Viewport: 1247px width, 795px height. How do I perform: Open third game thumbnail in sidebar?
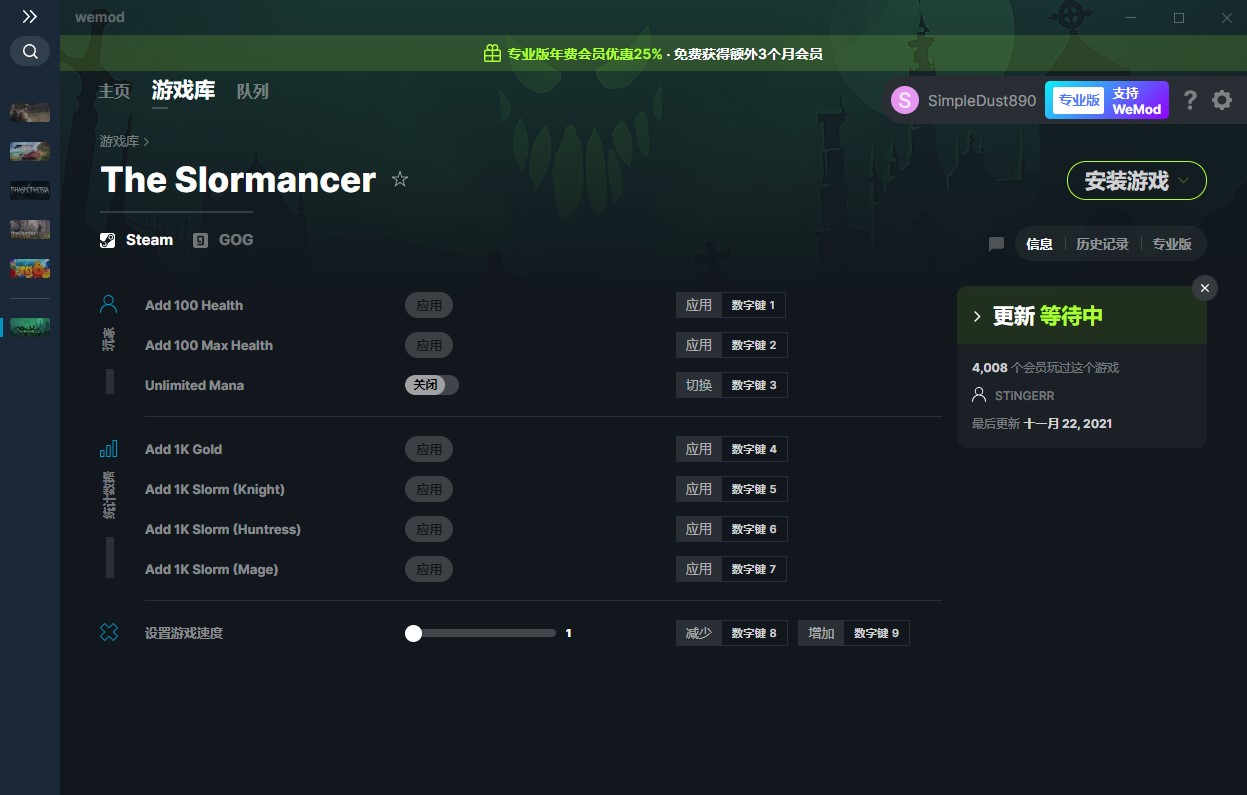tap(30, 190)
